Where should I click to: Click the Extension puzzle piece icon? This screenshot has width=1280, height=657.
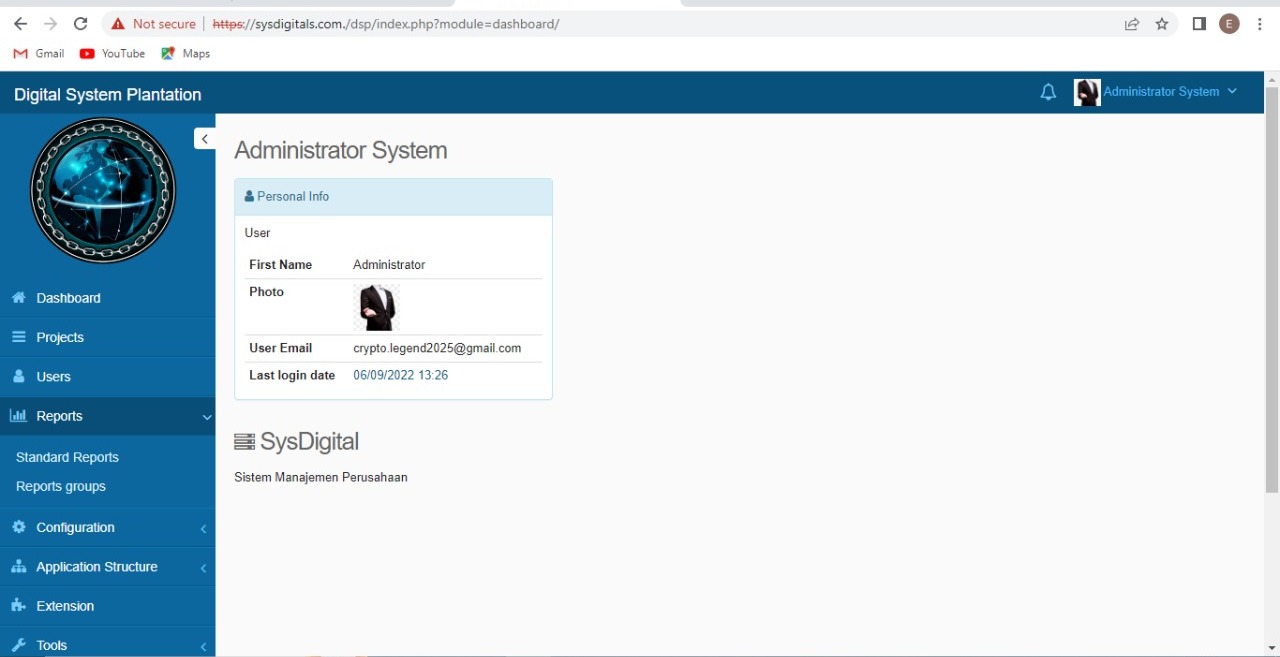18,606
